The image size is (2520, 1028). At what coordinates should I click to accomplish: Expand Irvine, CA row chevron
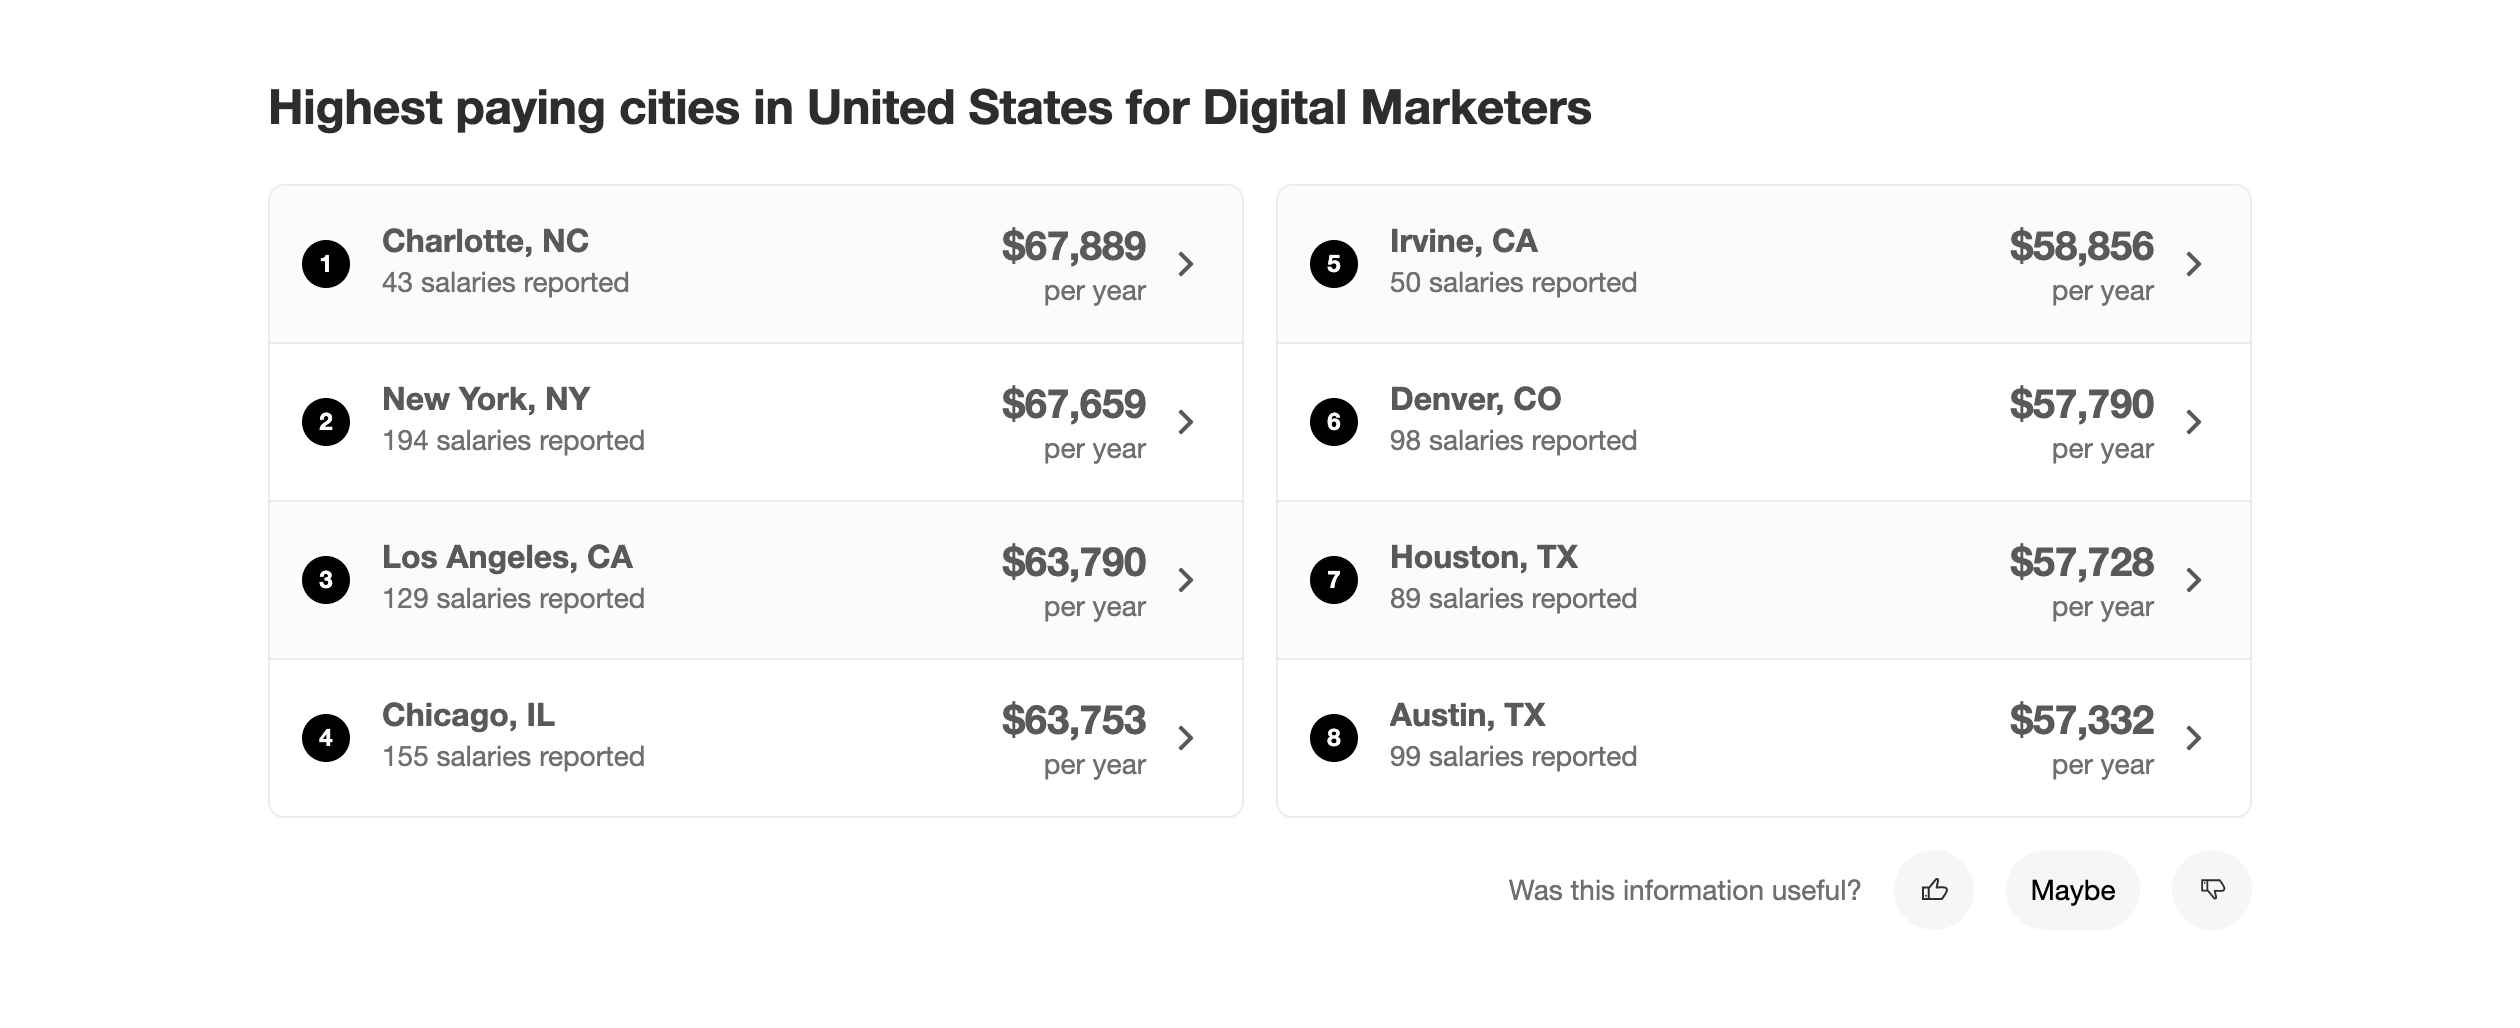point(2194,264)
